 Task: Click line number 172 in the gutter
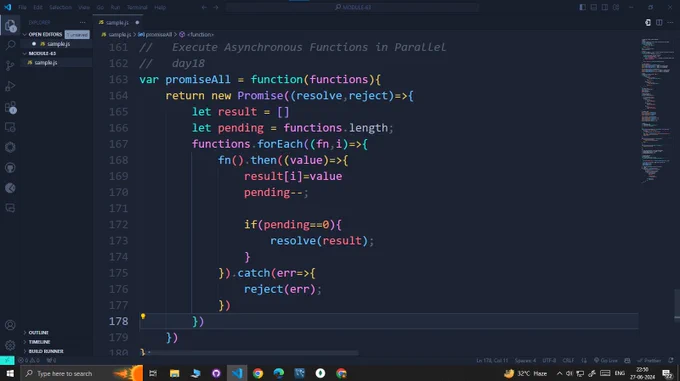[x=118, y=225]
